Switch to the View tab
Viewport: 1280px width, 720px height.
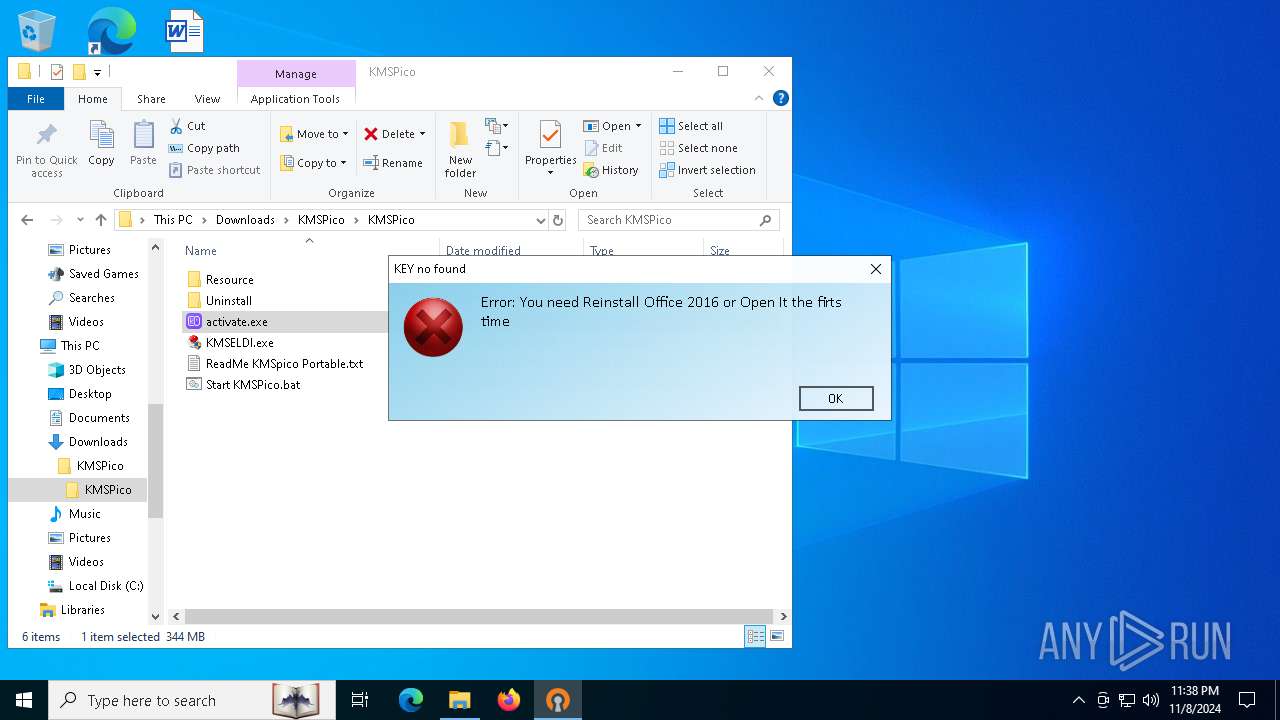207,99
